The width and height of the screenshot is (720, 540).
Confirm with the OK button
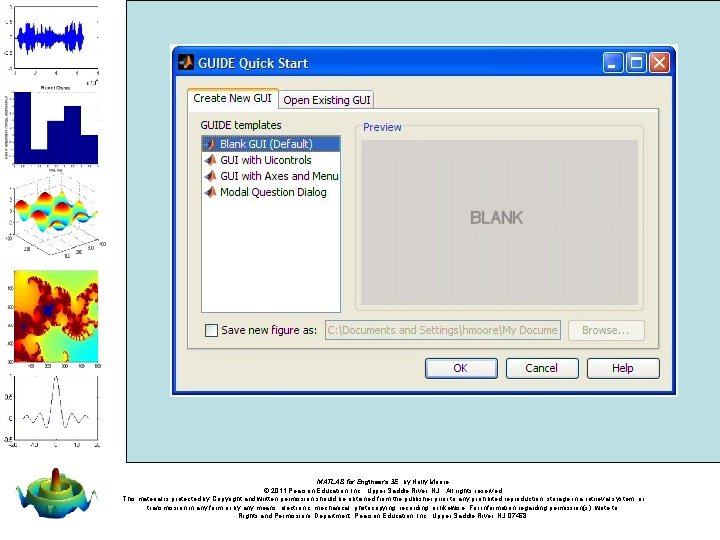point(461,368)
